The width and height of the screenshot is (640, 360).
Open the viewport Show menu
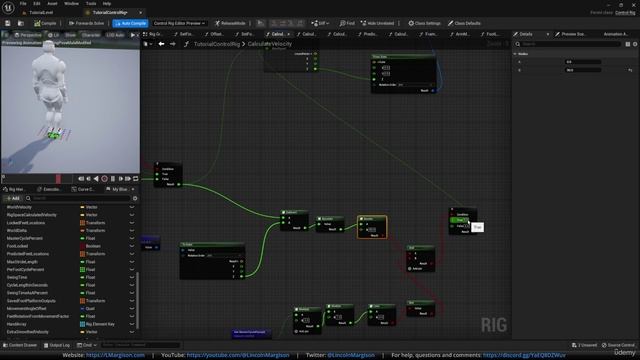click(70, 35)
